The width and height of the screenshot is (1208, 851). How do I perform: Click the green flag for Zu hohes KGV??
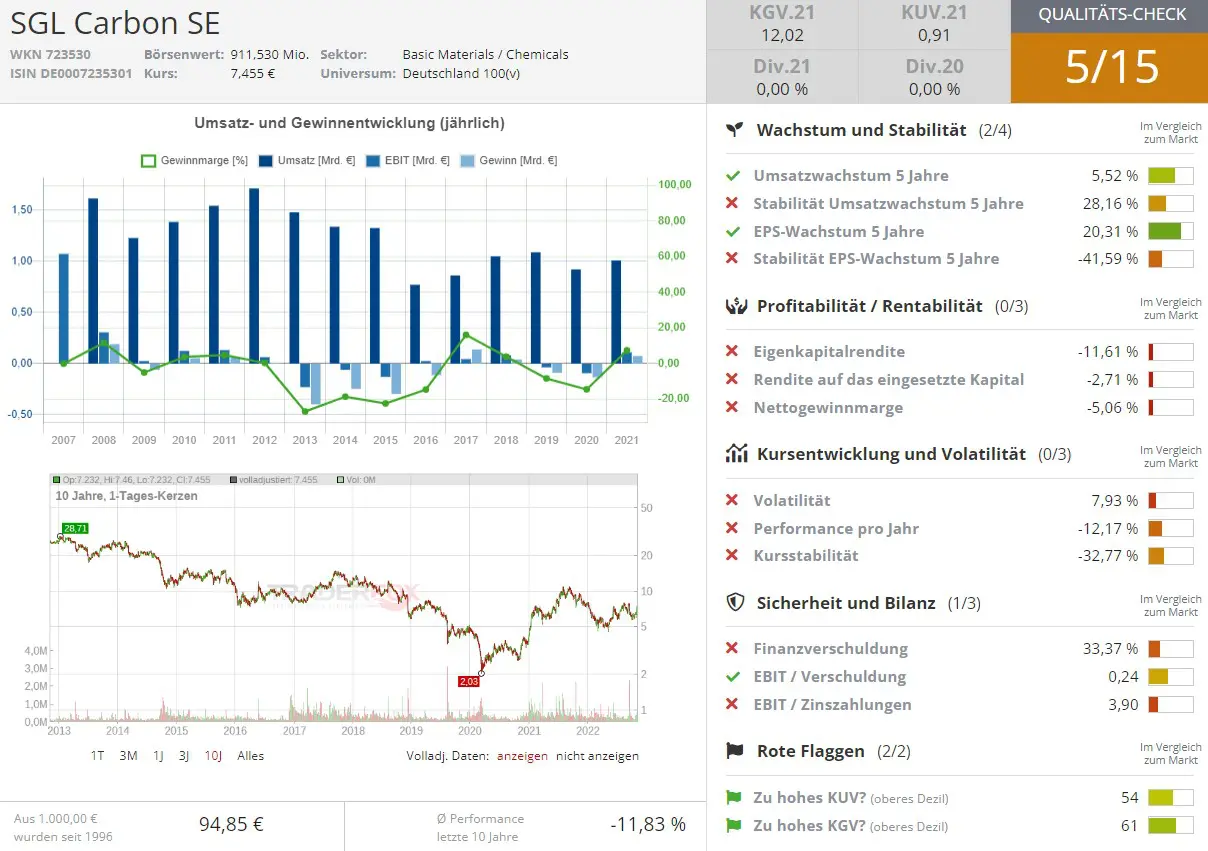tap(733, 826)
